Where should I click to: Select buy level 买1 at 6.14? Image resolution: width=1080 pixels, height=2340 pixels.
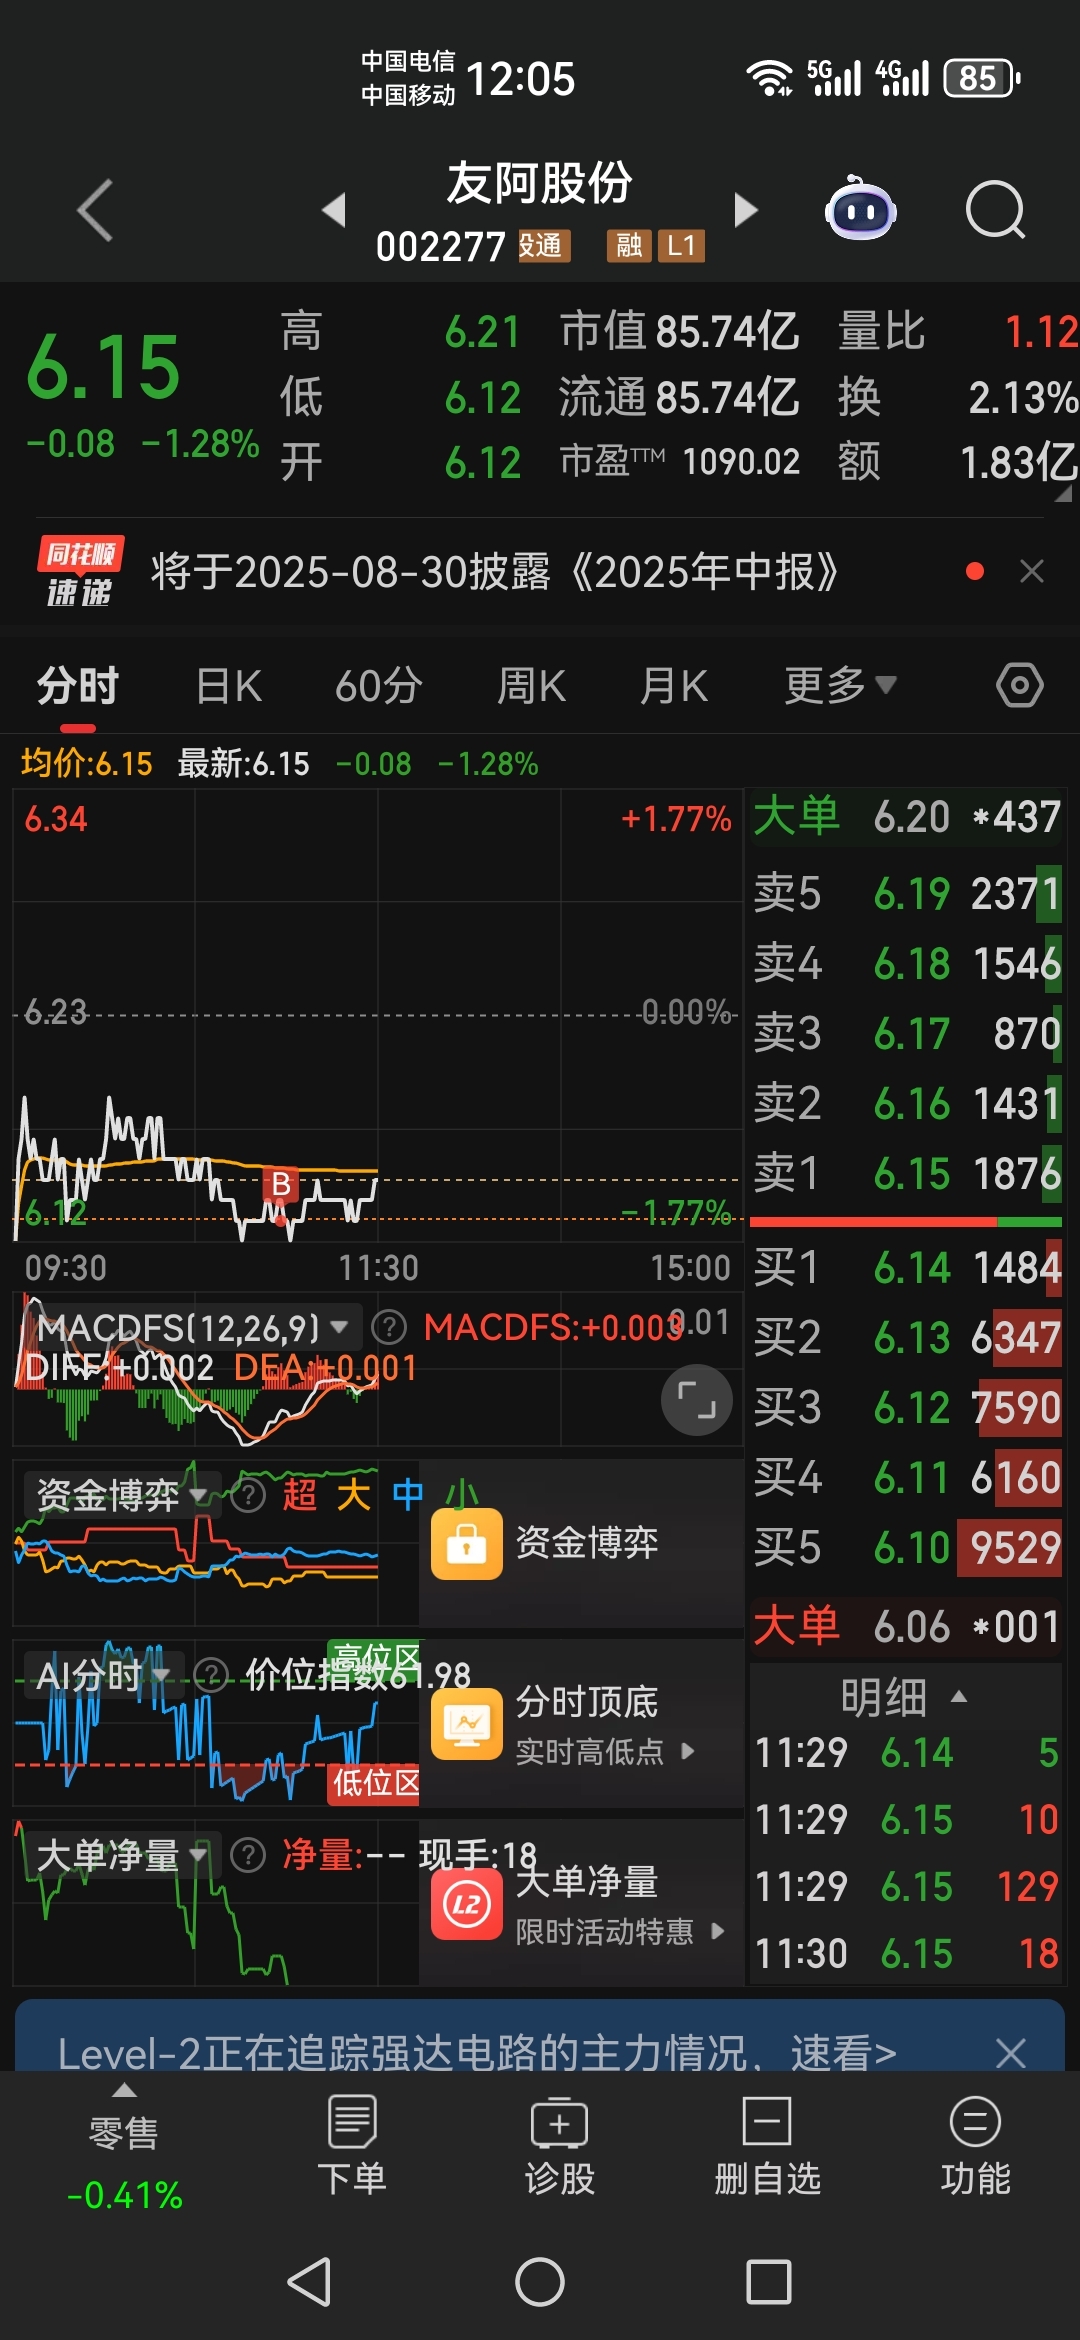(x=906, y=1267)
